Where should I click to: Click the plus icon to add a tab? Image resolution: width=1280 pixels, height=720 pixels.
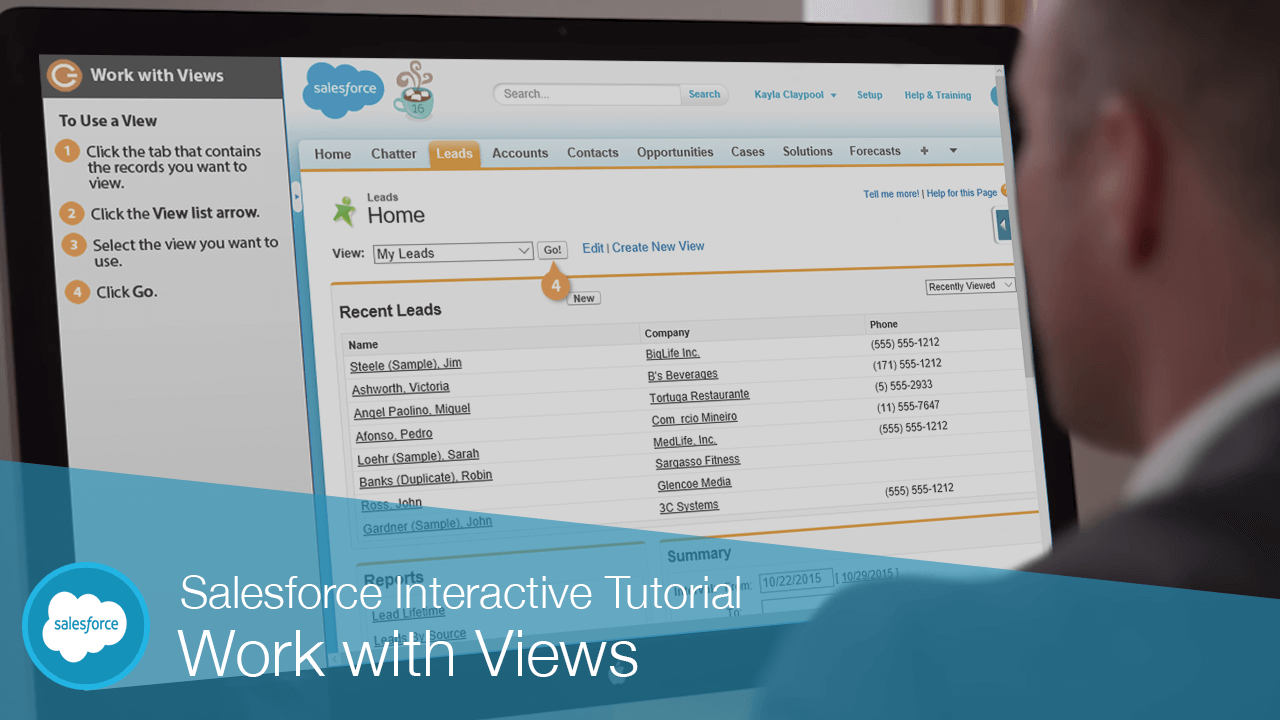(923, 151)
